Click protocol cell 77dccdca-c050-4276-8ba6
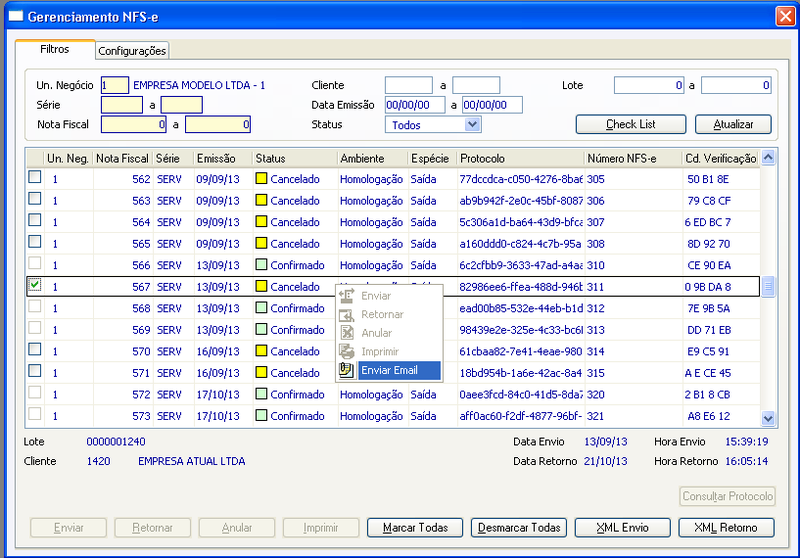The width and height of the screenshot is (800, 558). [x=521, y=179]
